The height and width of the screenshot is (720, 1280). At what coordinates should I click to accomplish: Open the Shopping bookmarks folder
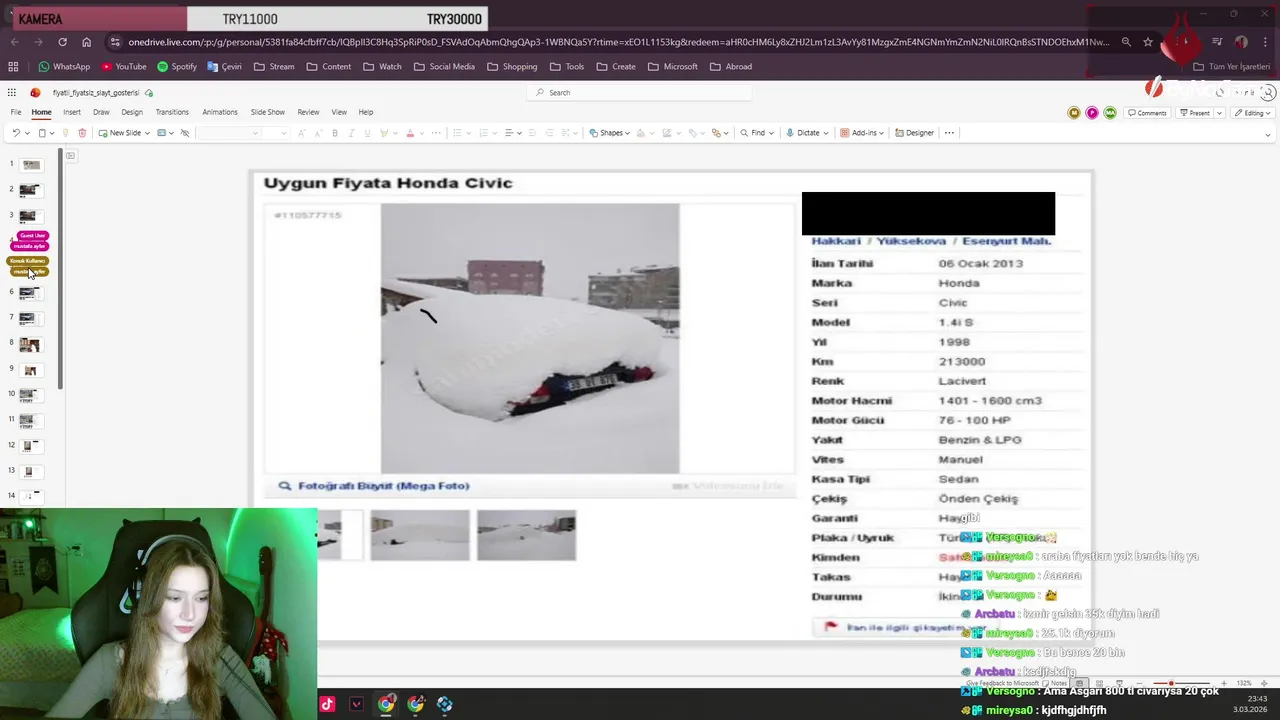(x=512, y=67)
